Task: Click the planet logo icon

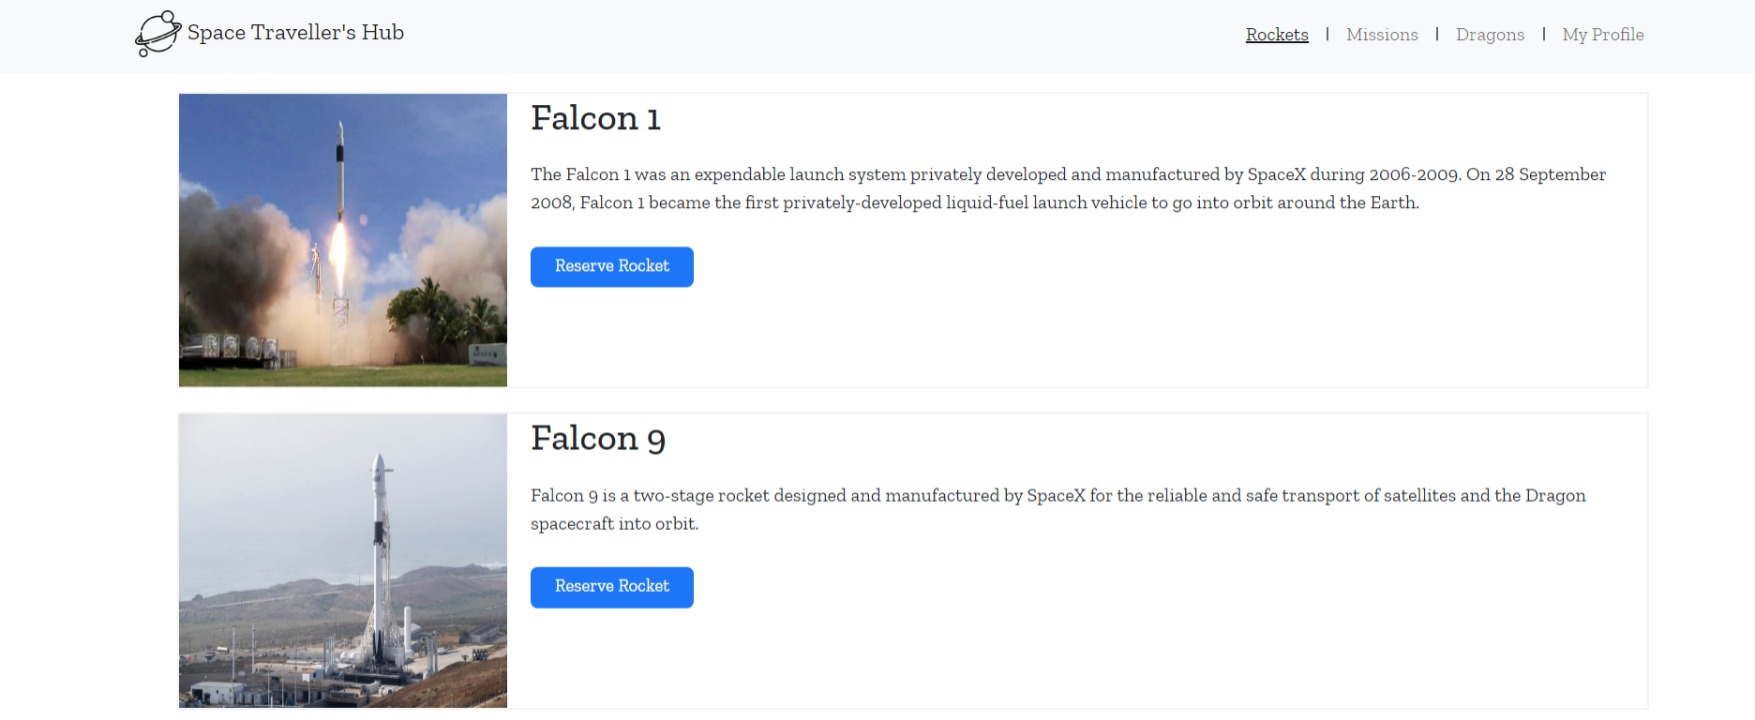Action: coord(158,34)
